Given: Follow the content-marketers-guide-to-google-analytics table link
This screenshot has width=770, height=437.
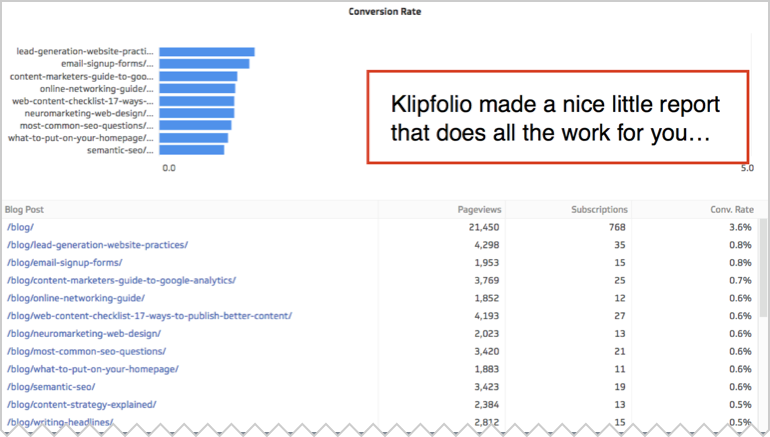Looking at the screenshot, I should [x=121, y=280].
